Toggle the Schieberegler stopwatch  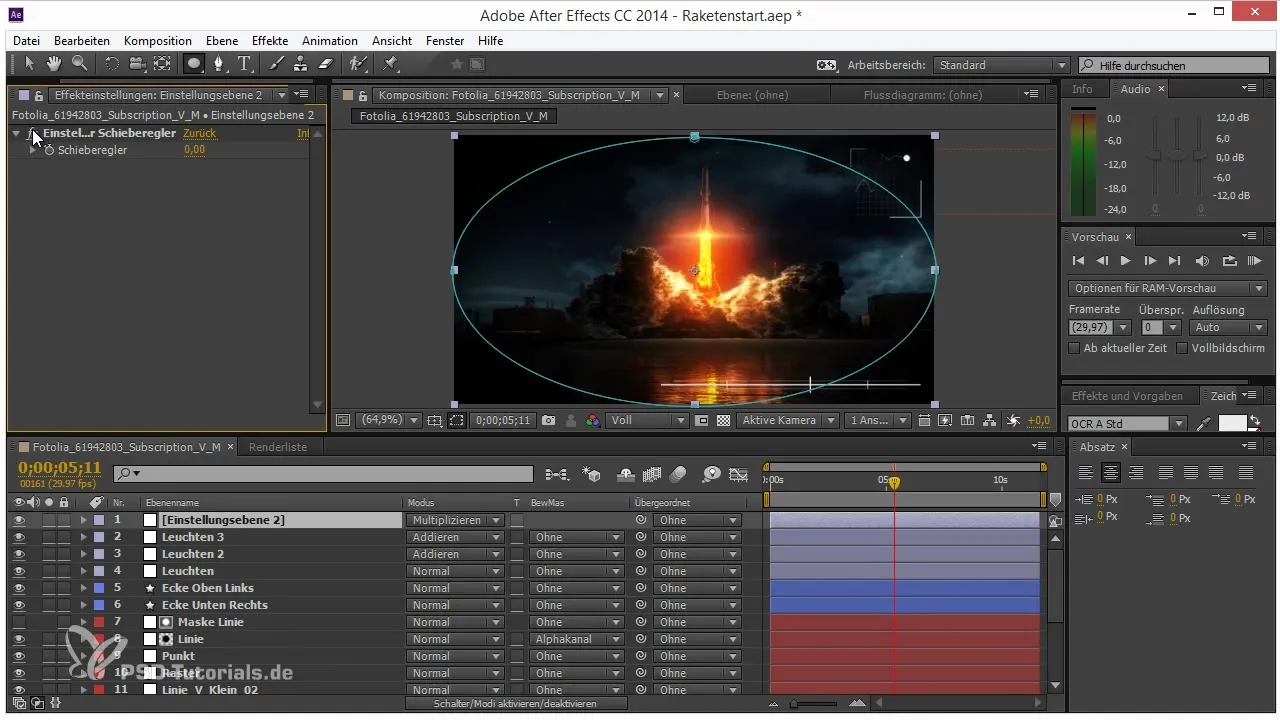(49, 150)
